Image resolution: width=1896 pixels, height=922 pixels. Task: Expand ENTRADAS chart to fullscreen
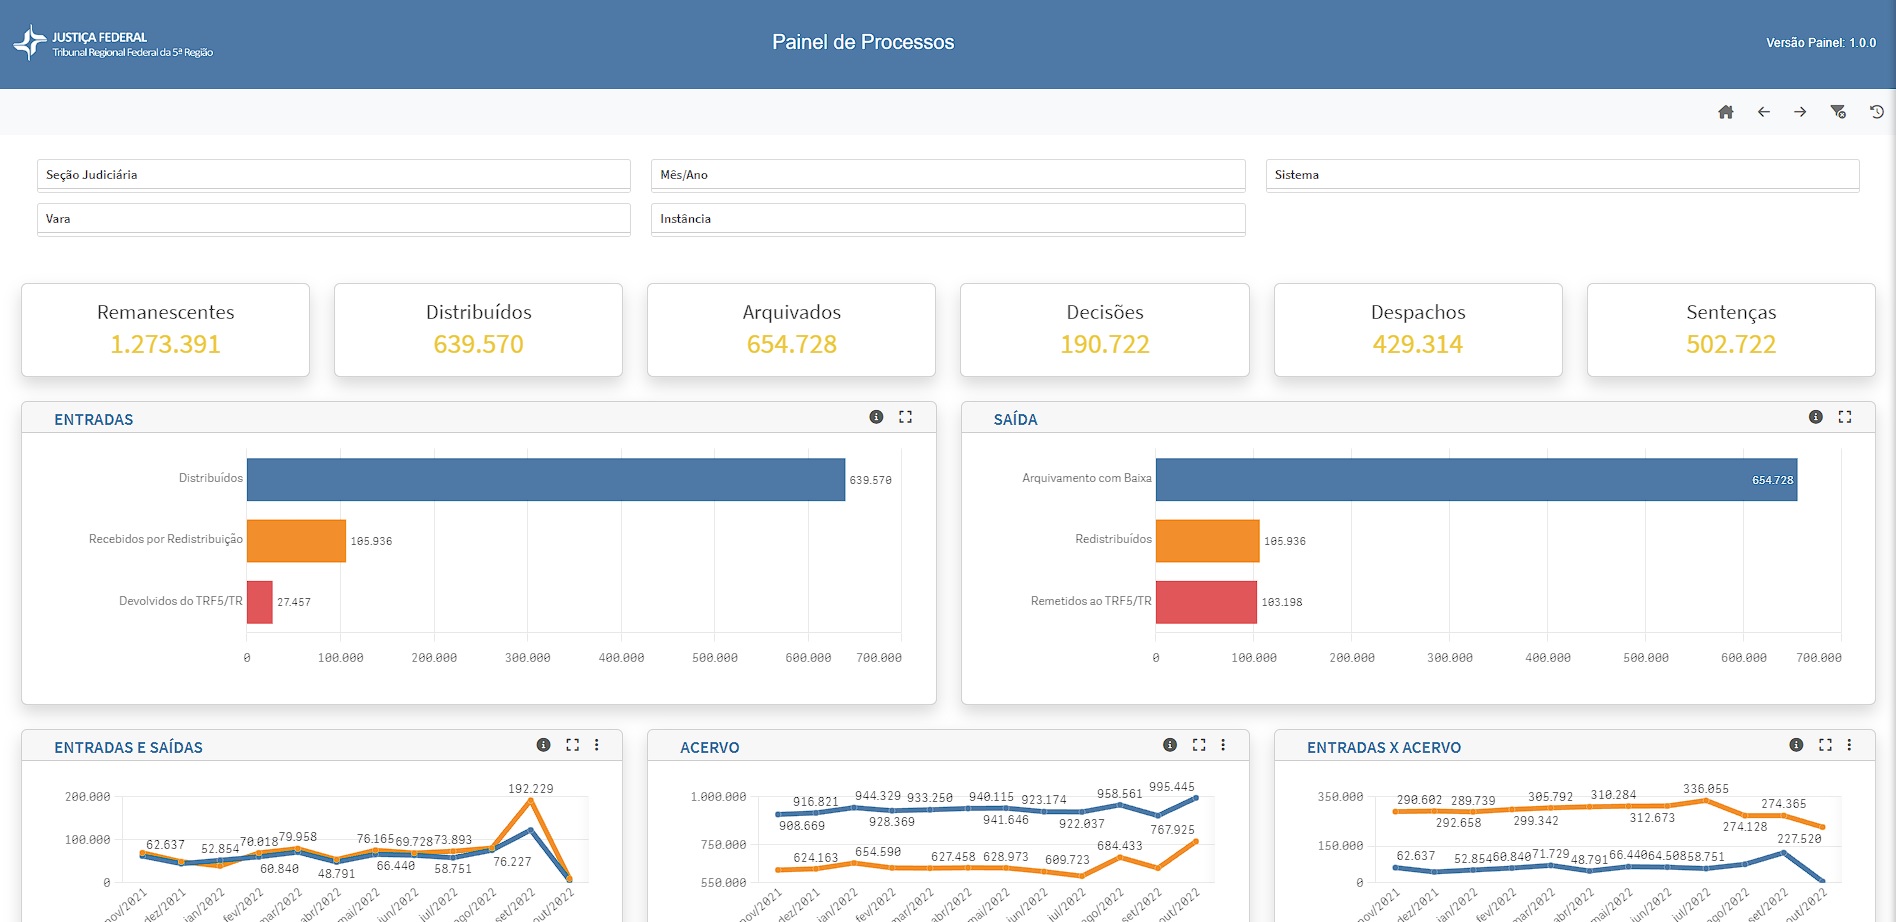[x=906, y=417]
